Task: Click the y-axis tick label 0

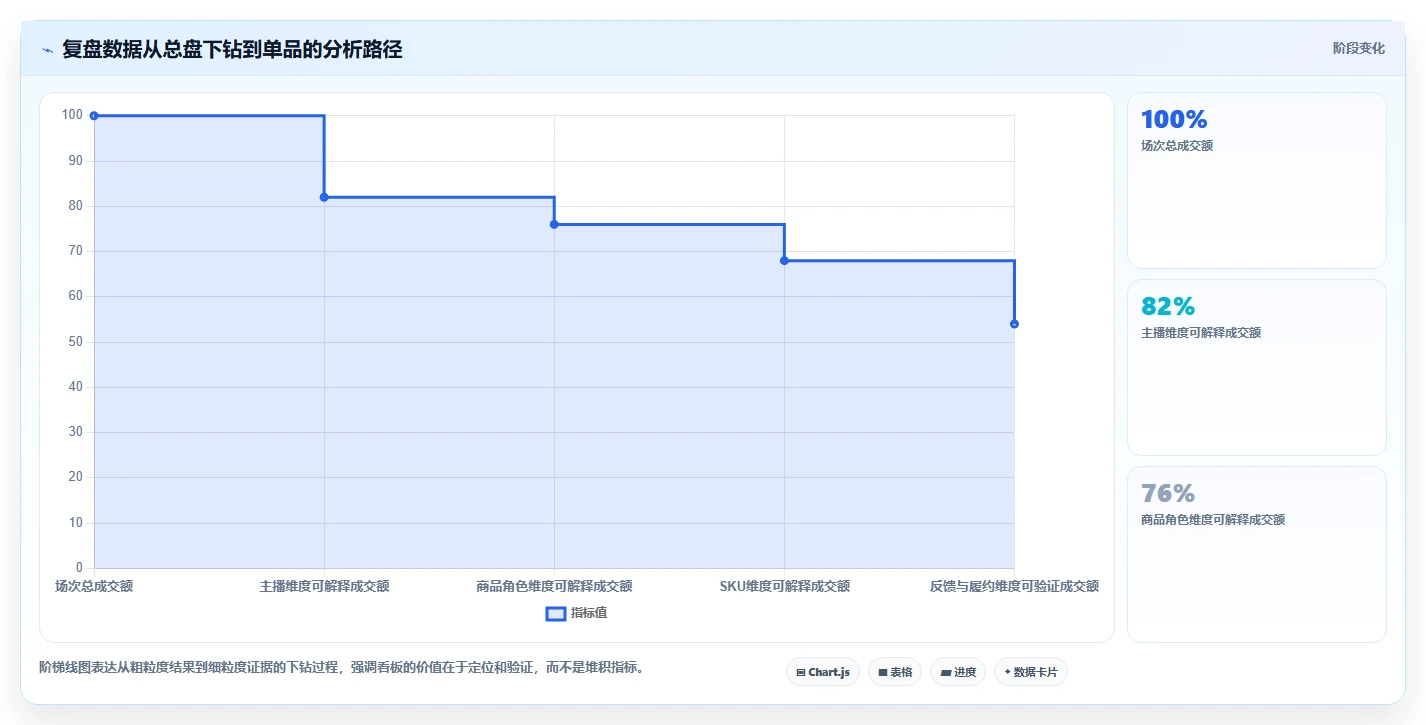Action: point(80,568)
